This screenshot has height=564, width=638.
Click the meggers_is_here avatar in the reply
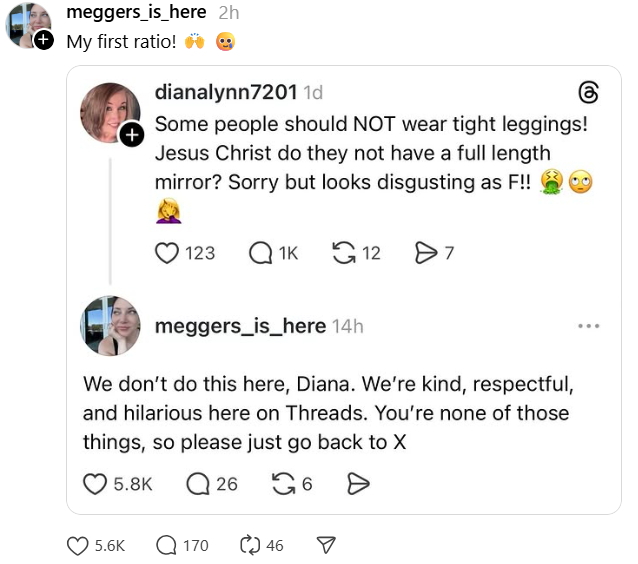(x=110, y=326)
